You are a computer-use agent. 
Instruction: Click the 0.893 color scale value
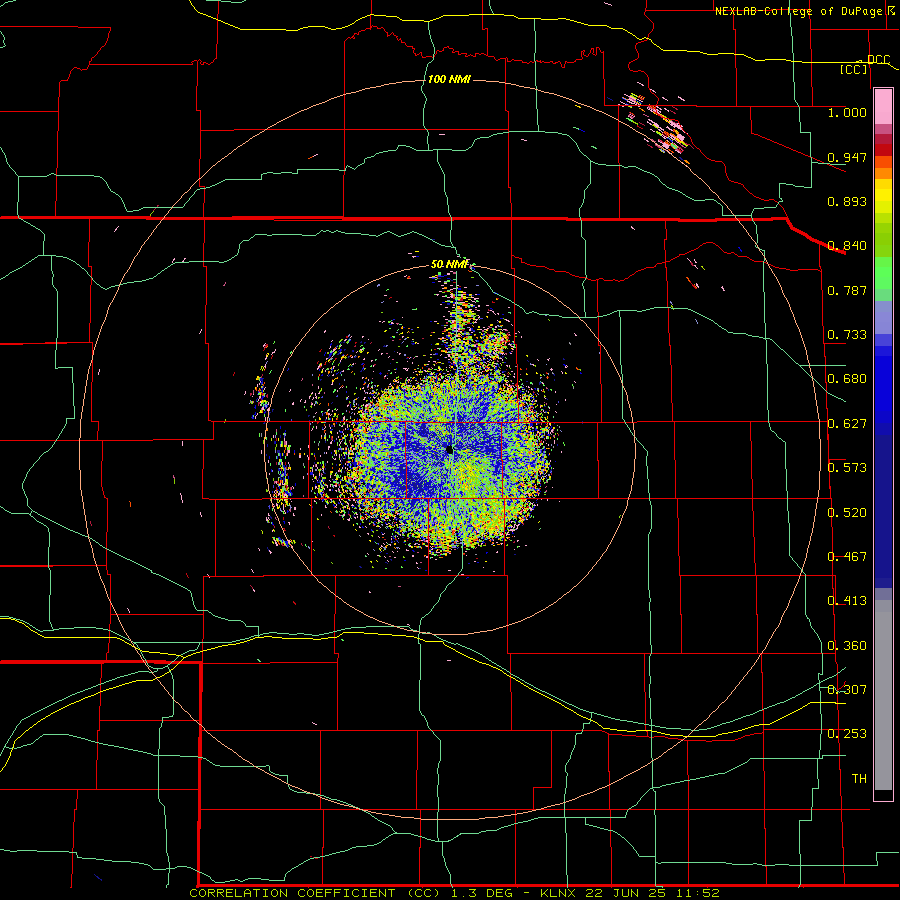coord(847,201)
